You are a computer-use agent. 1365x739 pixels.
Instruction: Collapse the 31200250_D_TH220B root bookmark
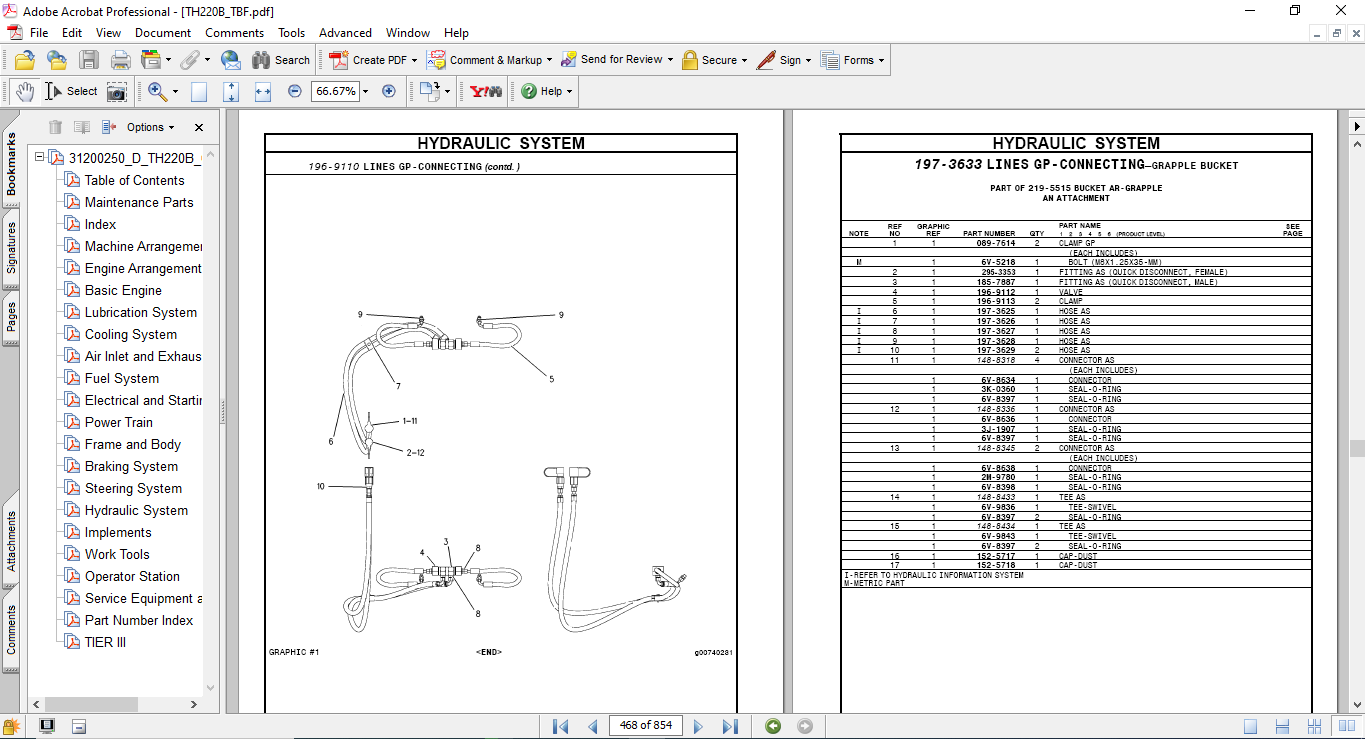pyautogui.click(x=40, y=158)
